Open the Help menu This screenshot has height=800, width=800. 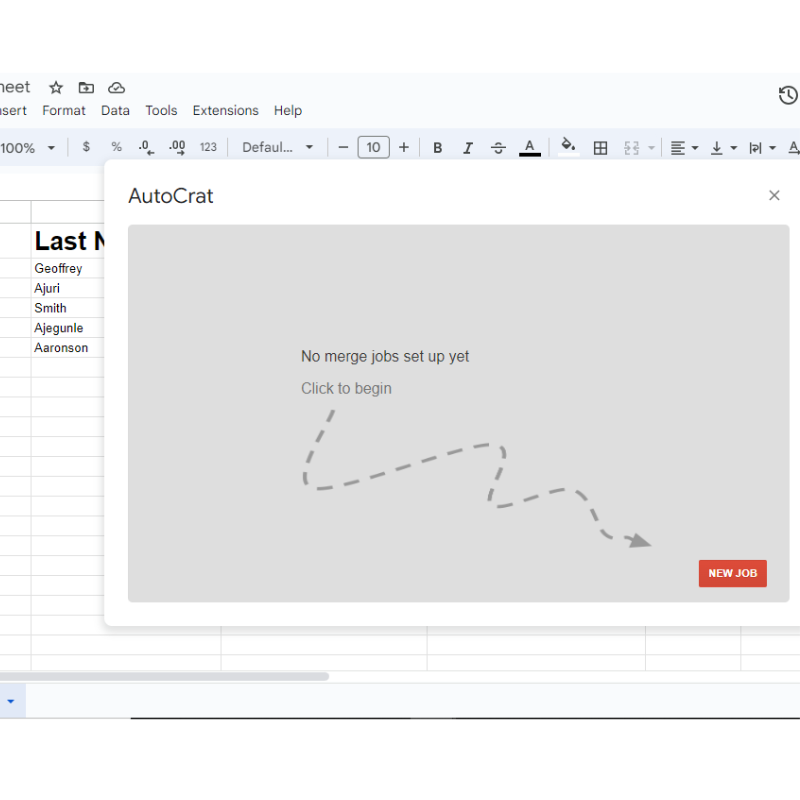tap(288, 111)
